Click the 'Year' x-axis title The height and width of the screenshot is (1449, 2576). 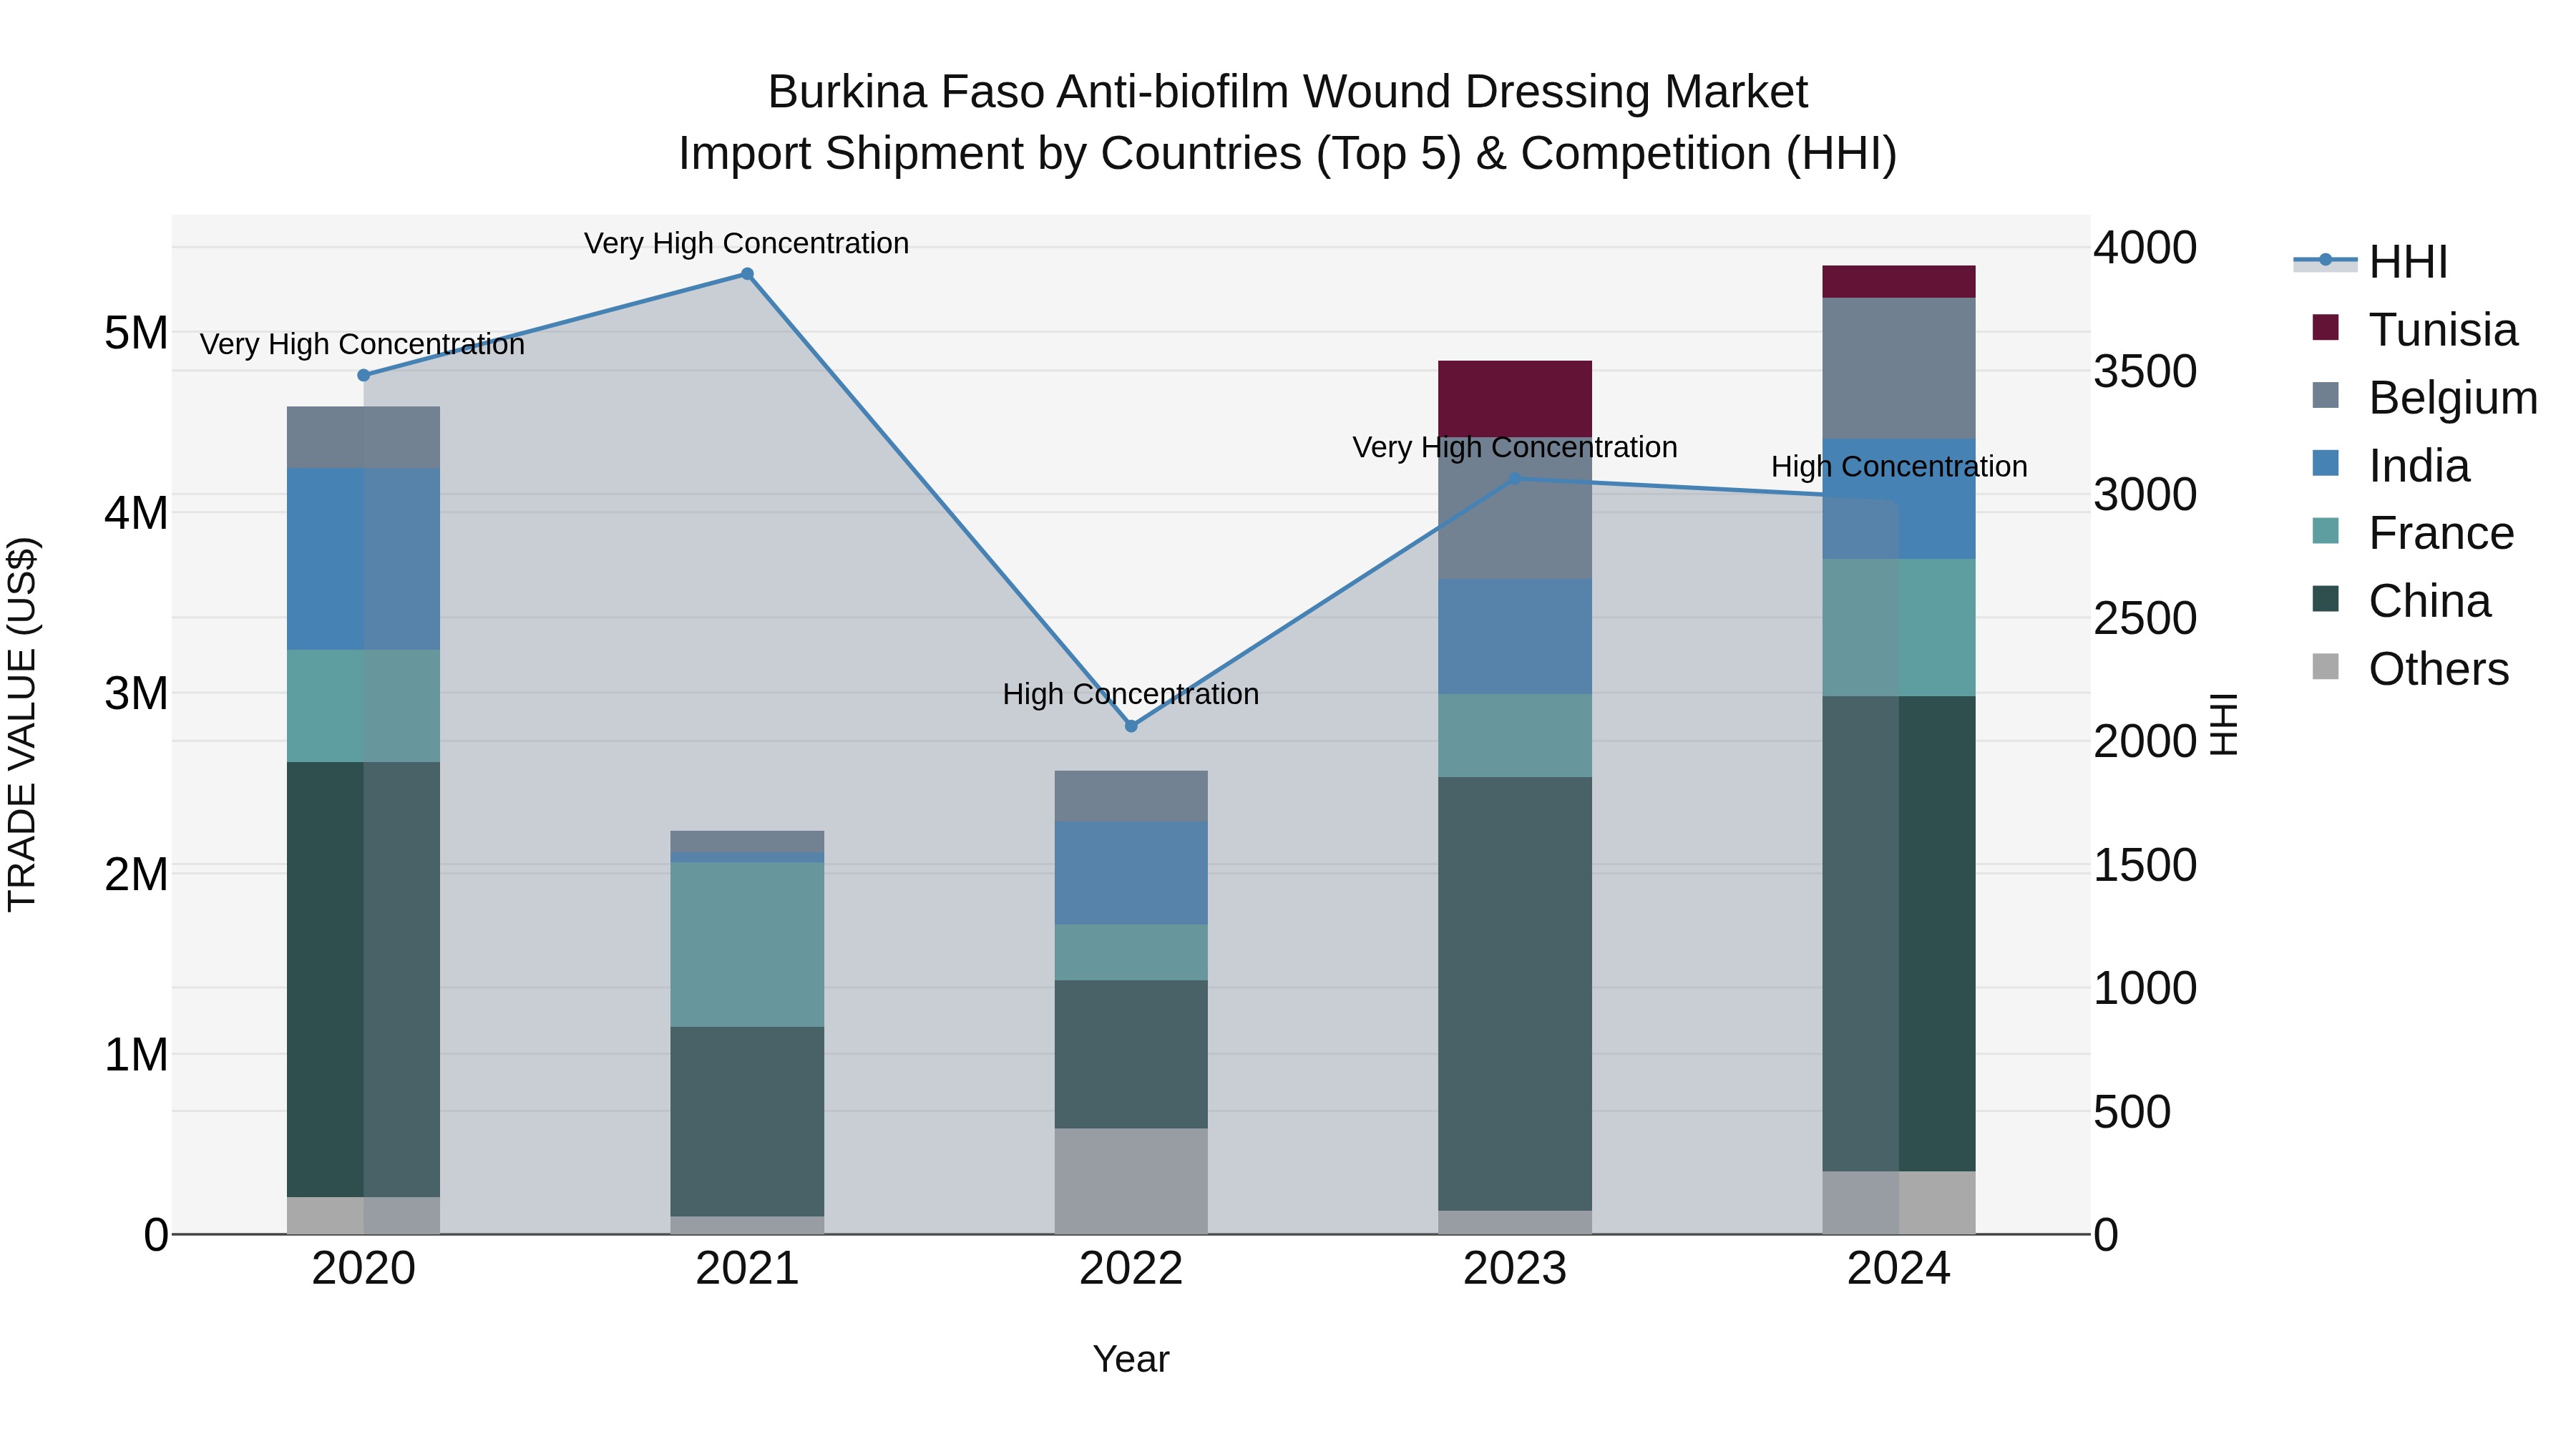click(x=1131, y=1359)
